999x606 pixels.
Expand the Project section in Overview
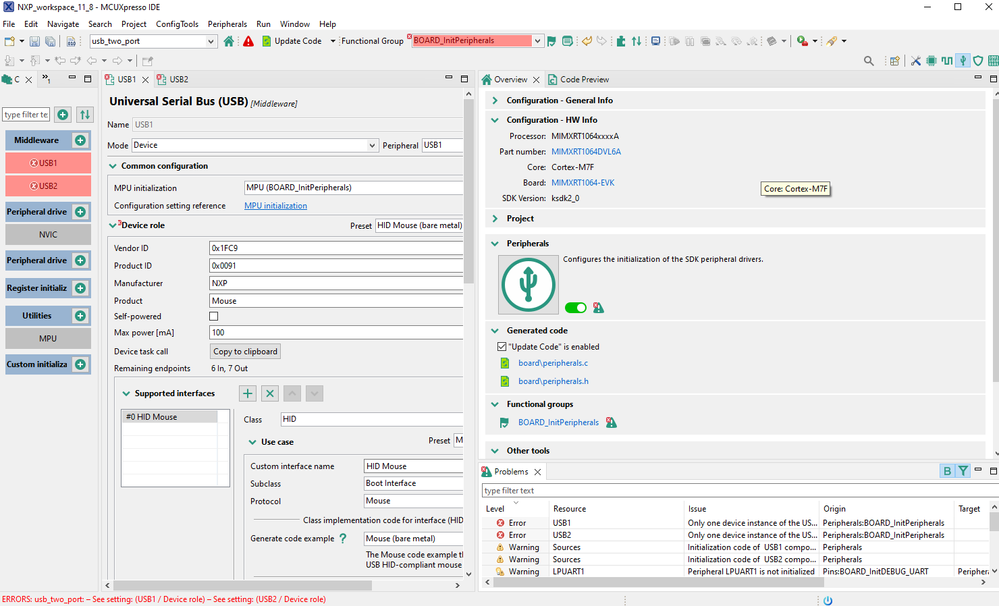point(495,219)
